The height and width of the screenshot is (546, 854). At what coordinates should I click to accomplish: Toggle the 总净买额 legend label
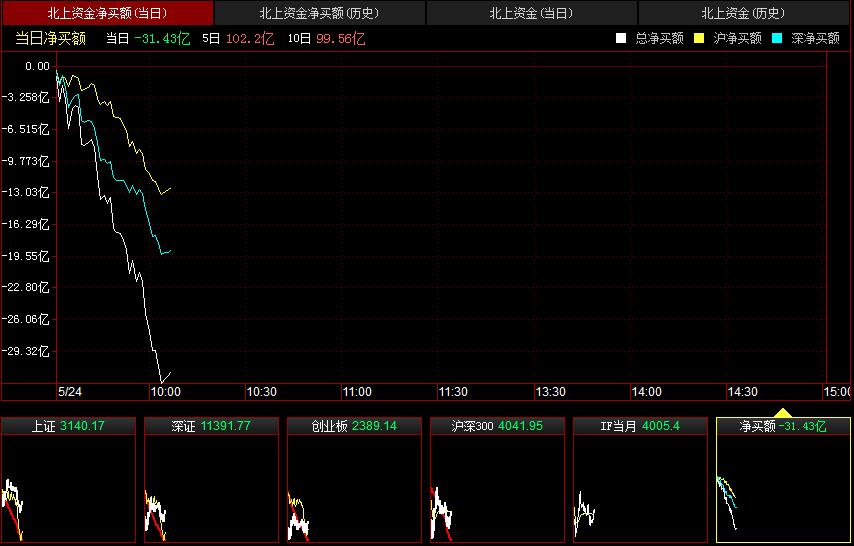pyautogui.click(x=659, y=38)
